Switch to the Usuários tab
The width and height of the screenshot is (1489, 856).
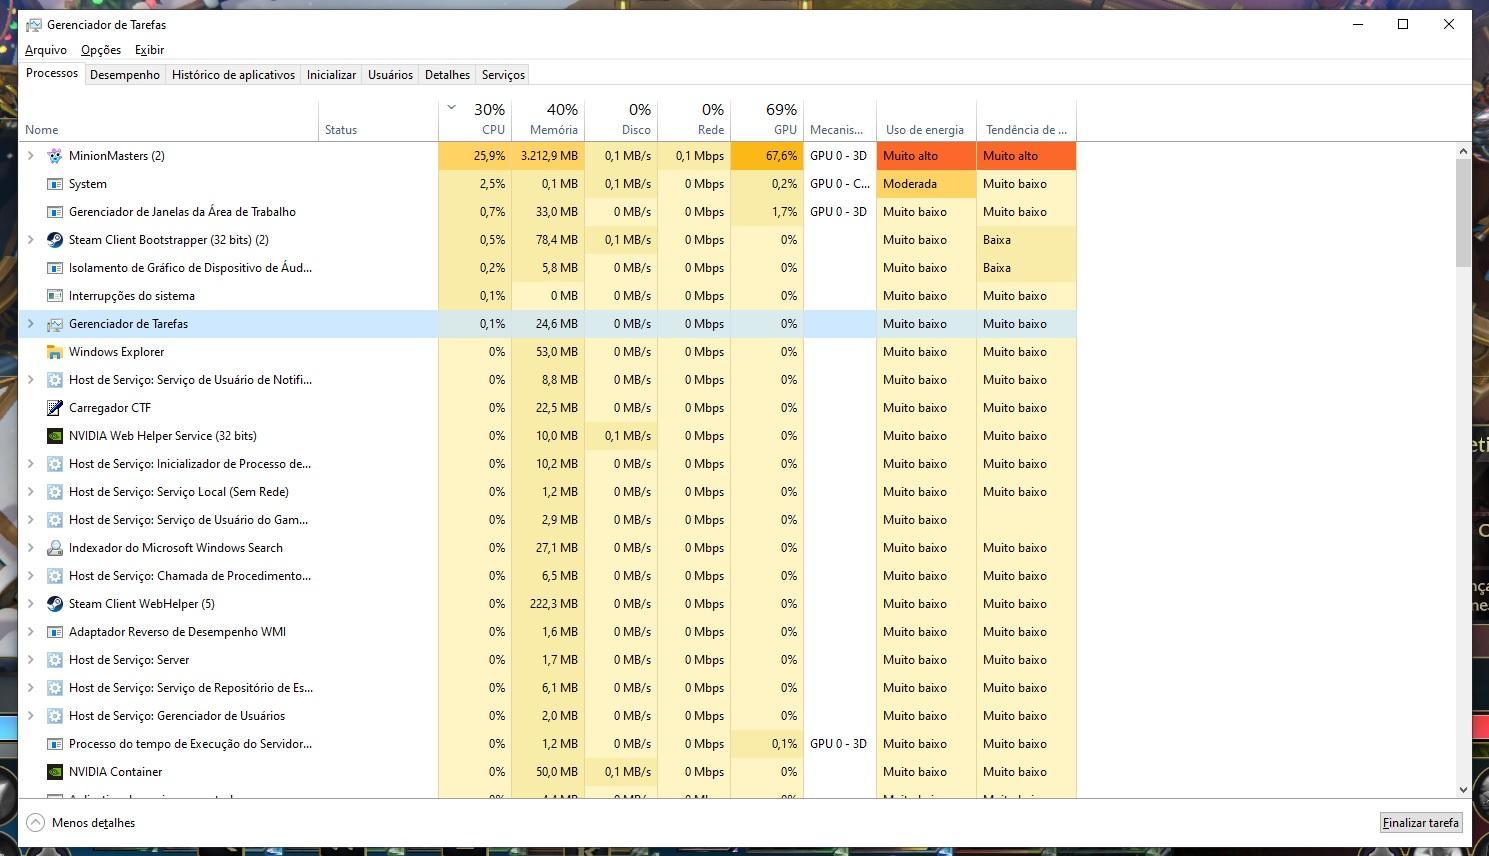click(390, 75)
